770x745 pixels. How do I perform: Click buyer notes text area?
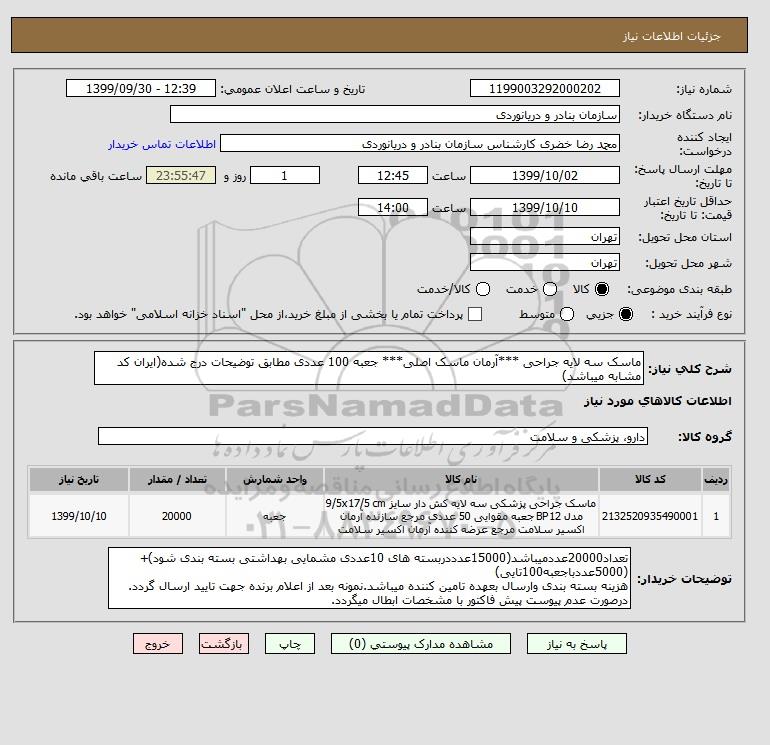pos(369,579)
